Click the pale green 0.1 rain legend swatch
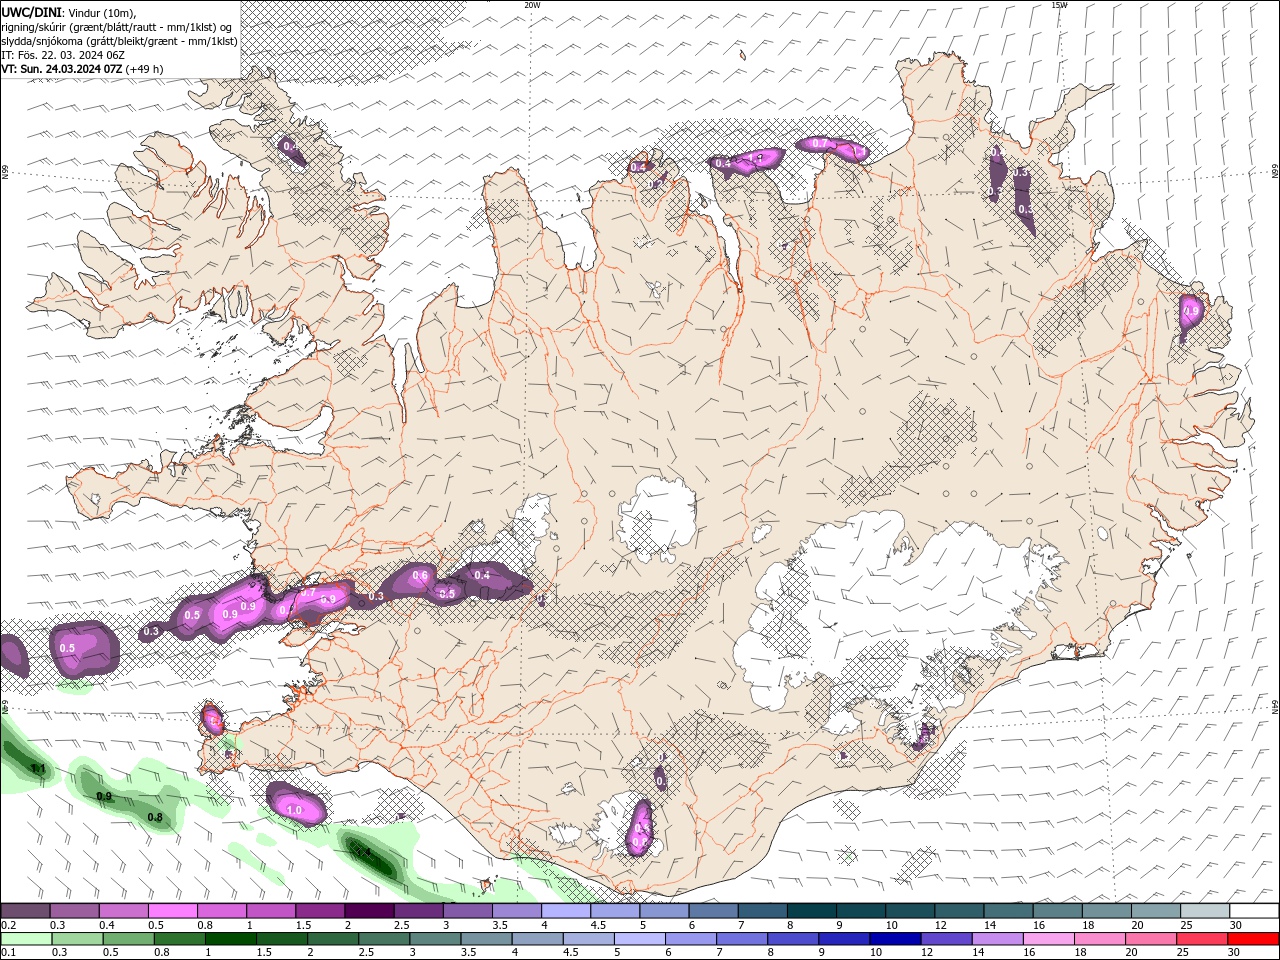The image size is (1280, 960). [x=26, y=939]
